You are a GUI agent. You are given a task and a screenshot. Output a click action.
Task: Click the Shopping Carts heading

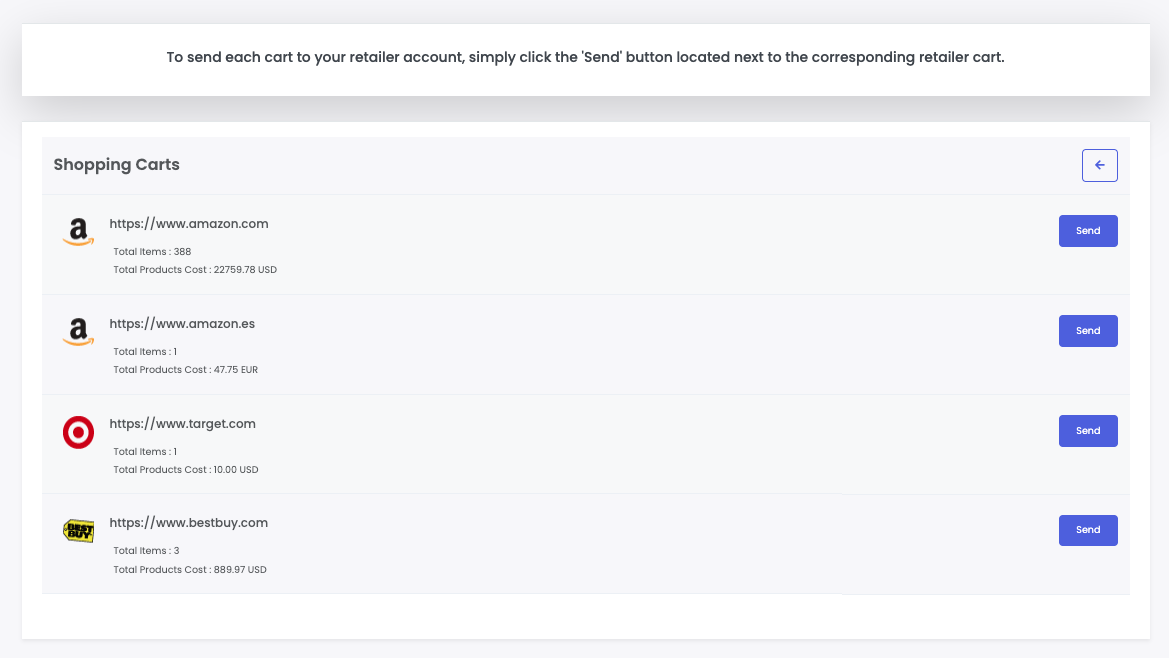click(116, 165)
